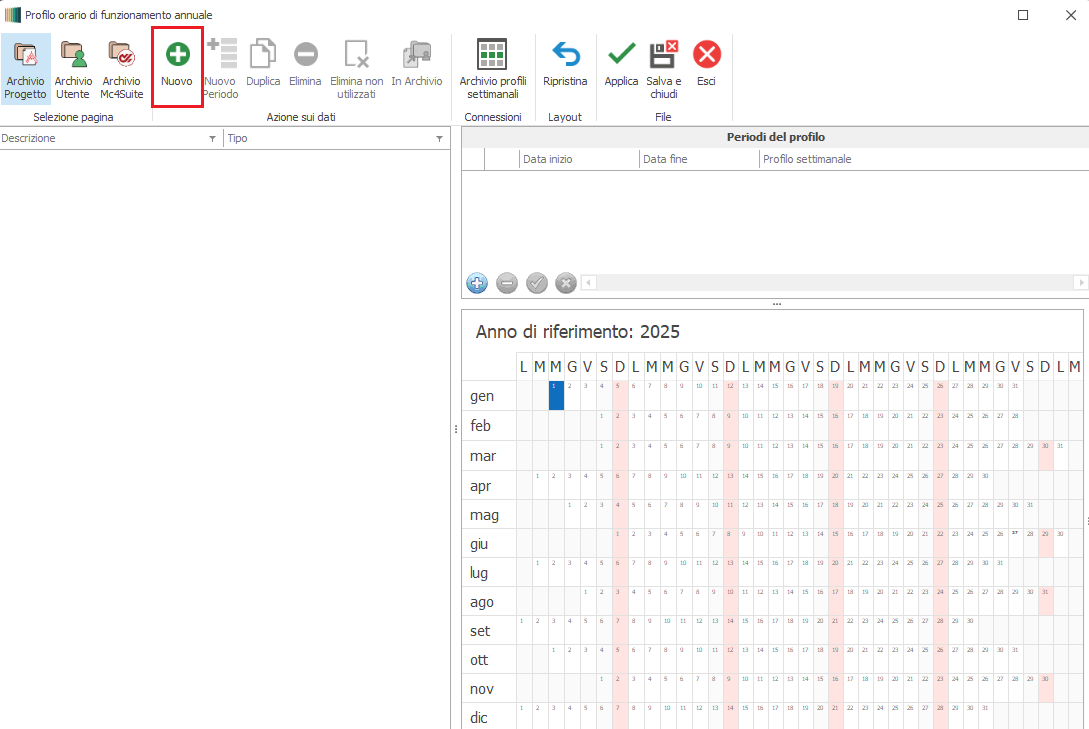Click the horizontal splitter dots above calendar
This screenshot has width=1089, height=729.
coord(776,303)
